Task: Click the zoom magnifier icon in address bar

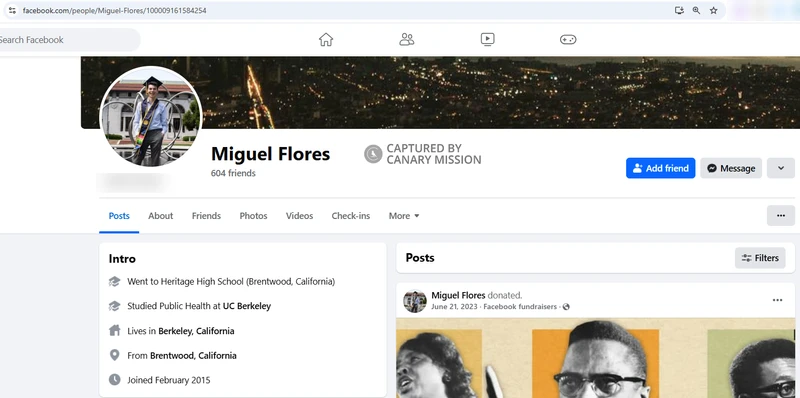Action: coord(696,10)
